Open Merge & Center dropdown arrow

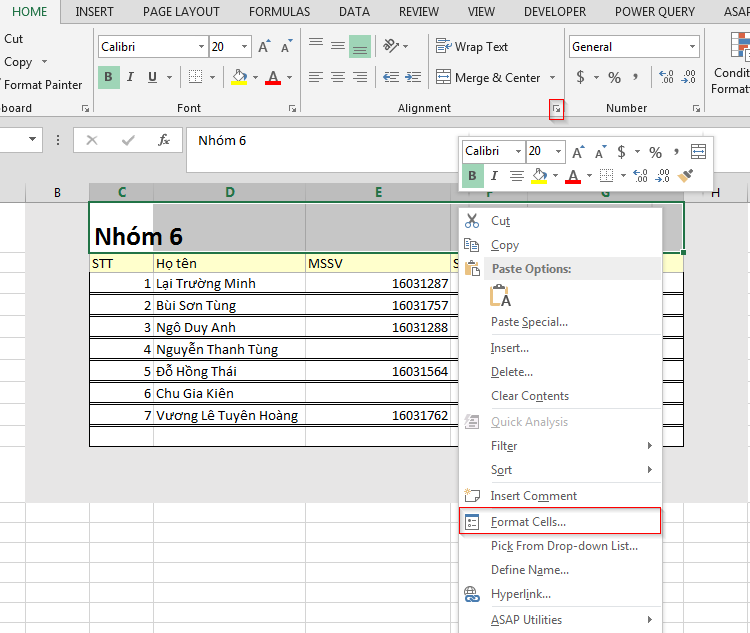click(552, 77)
